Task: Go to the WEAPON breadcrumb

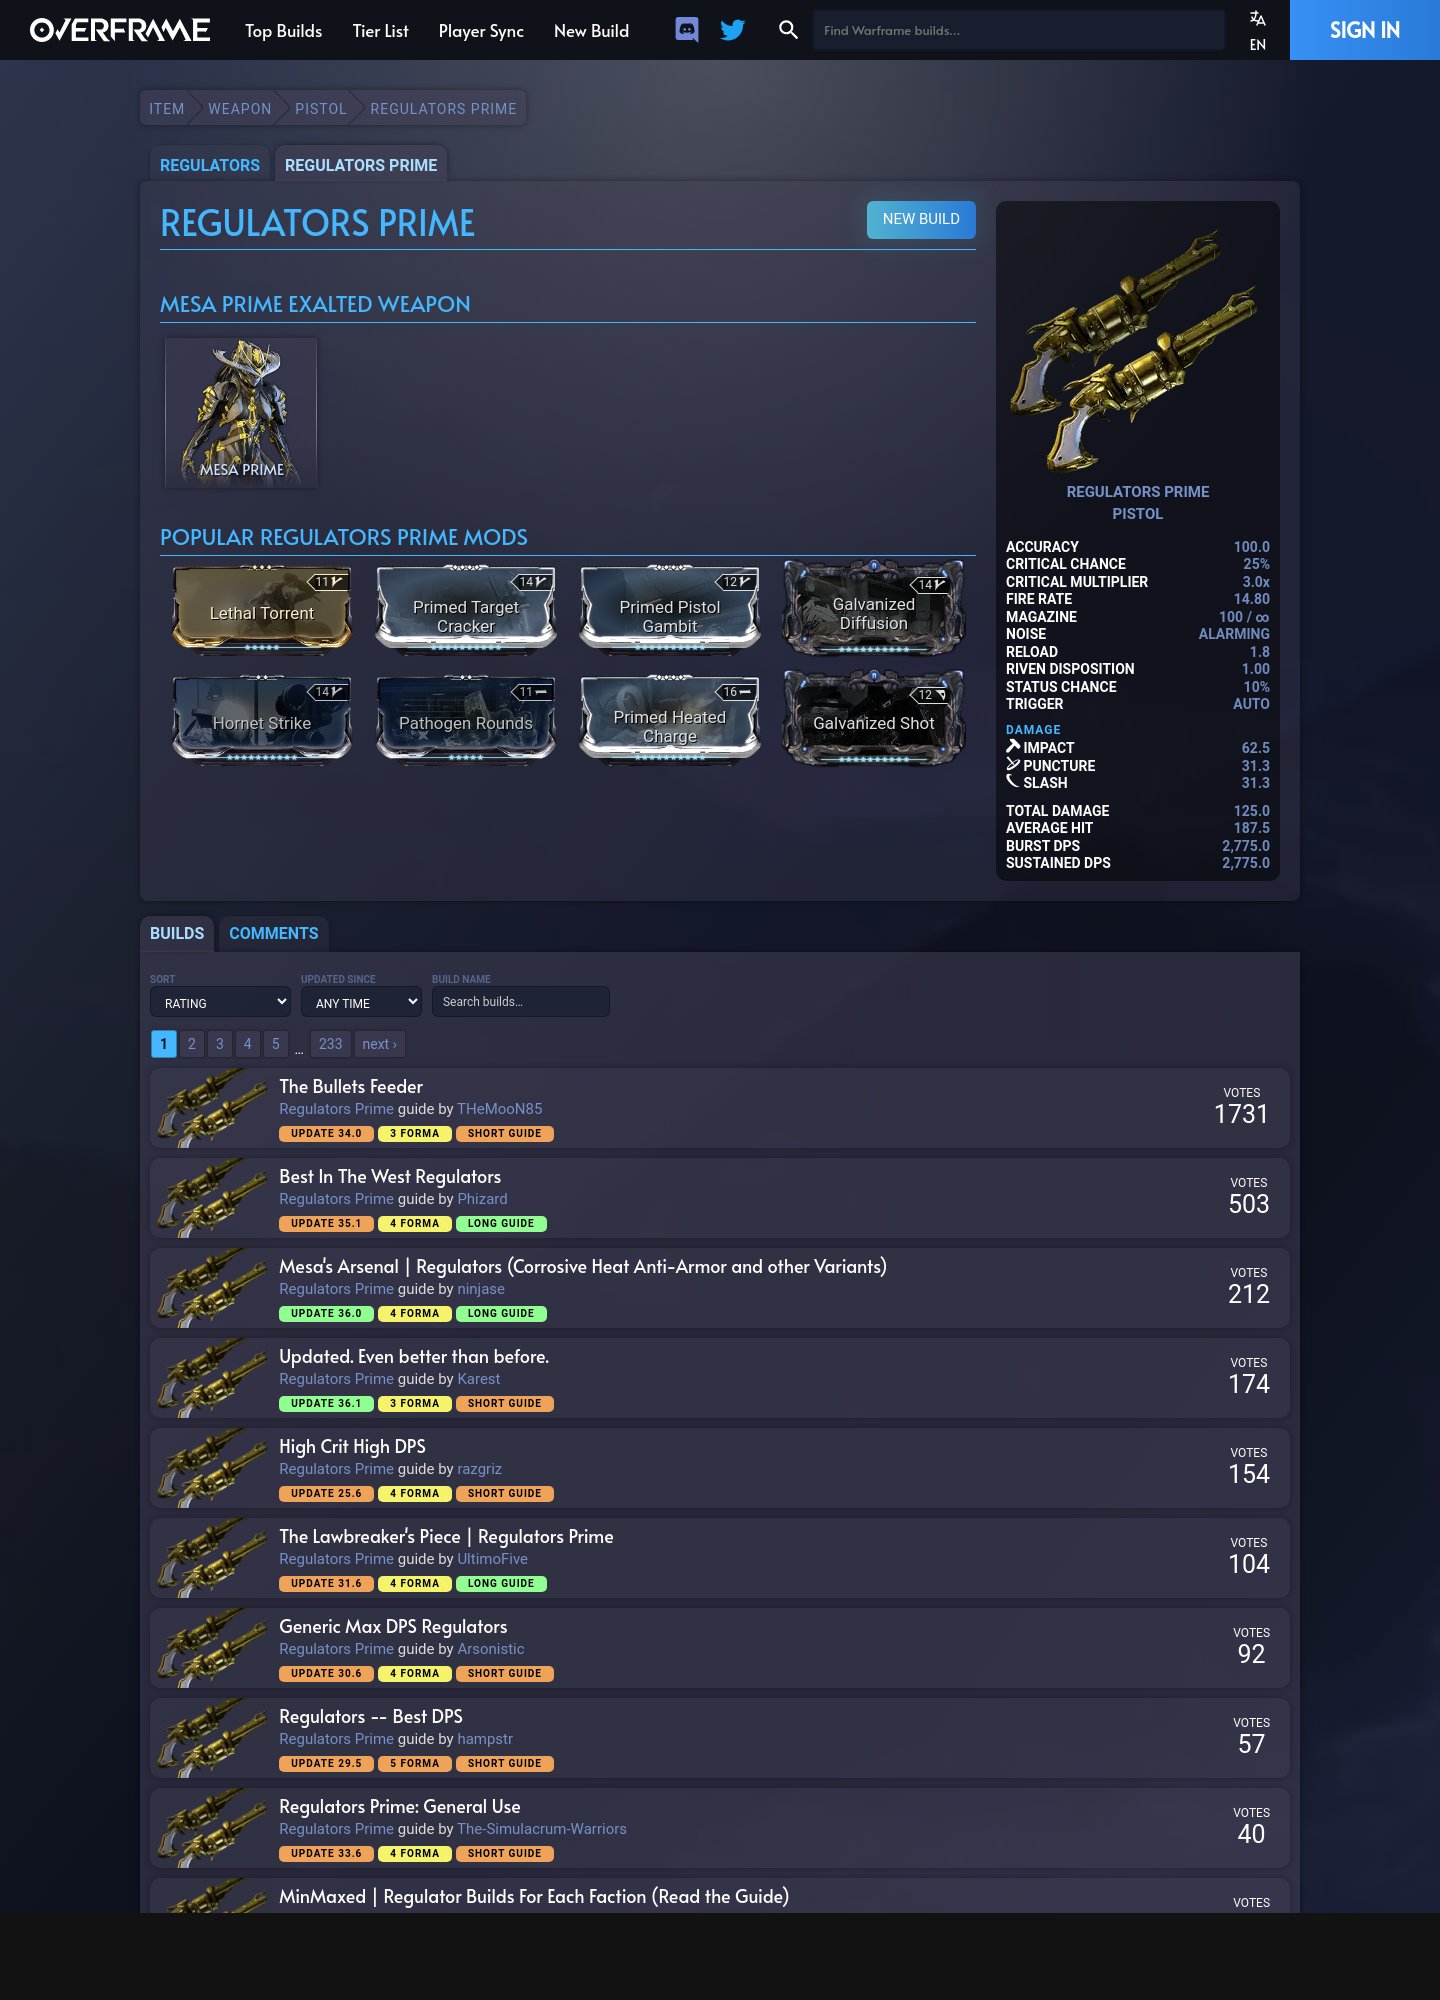Action: [x=240, y=109]
